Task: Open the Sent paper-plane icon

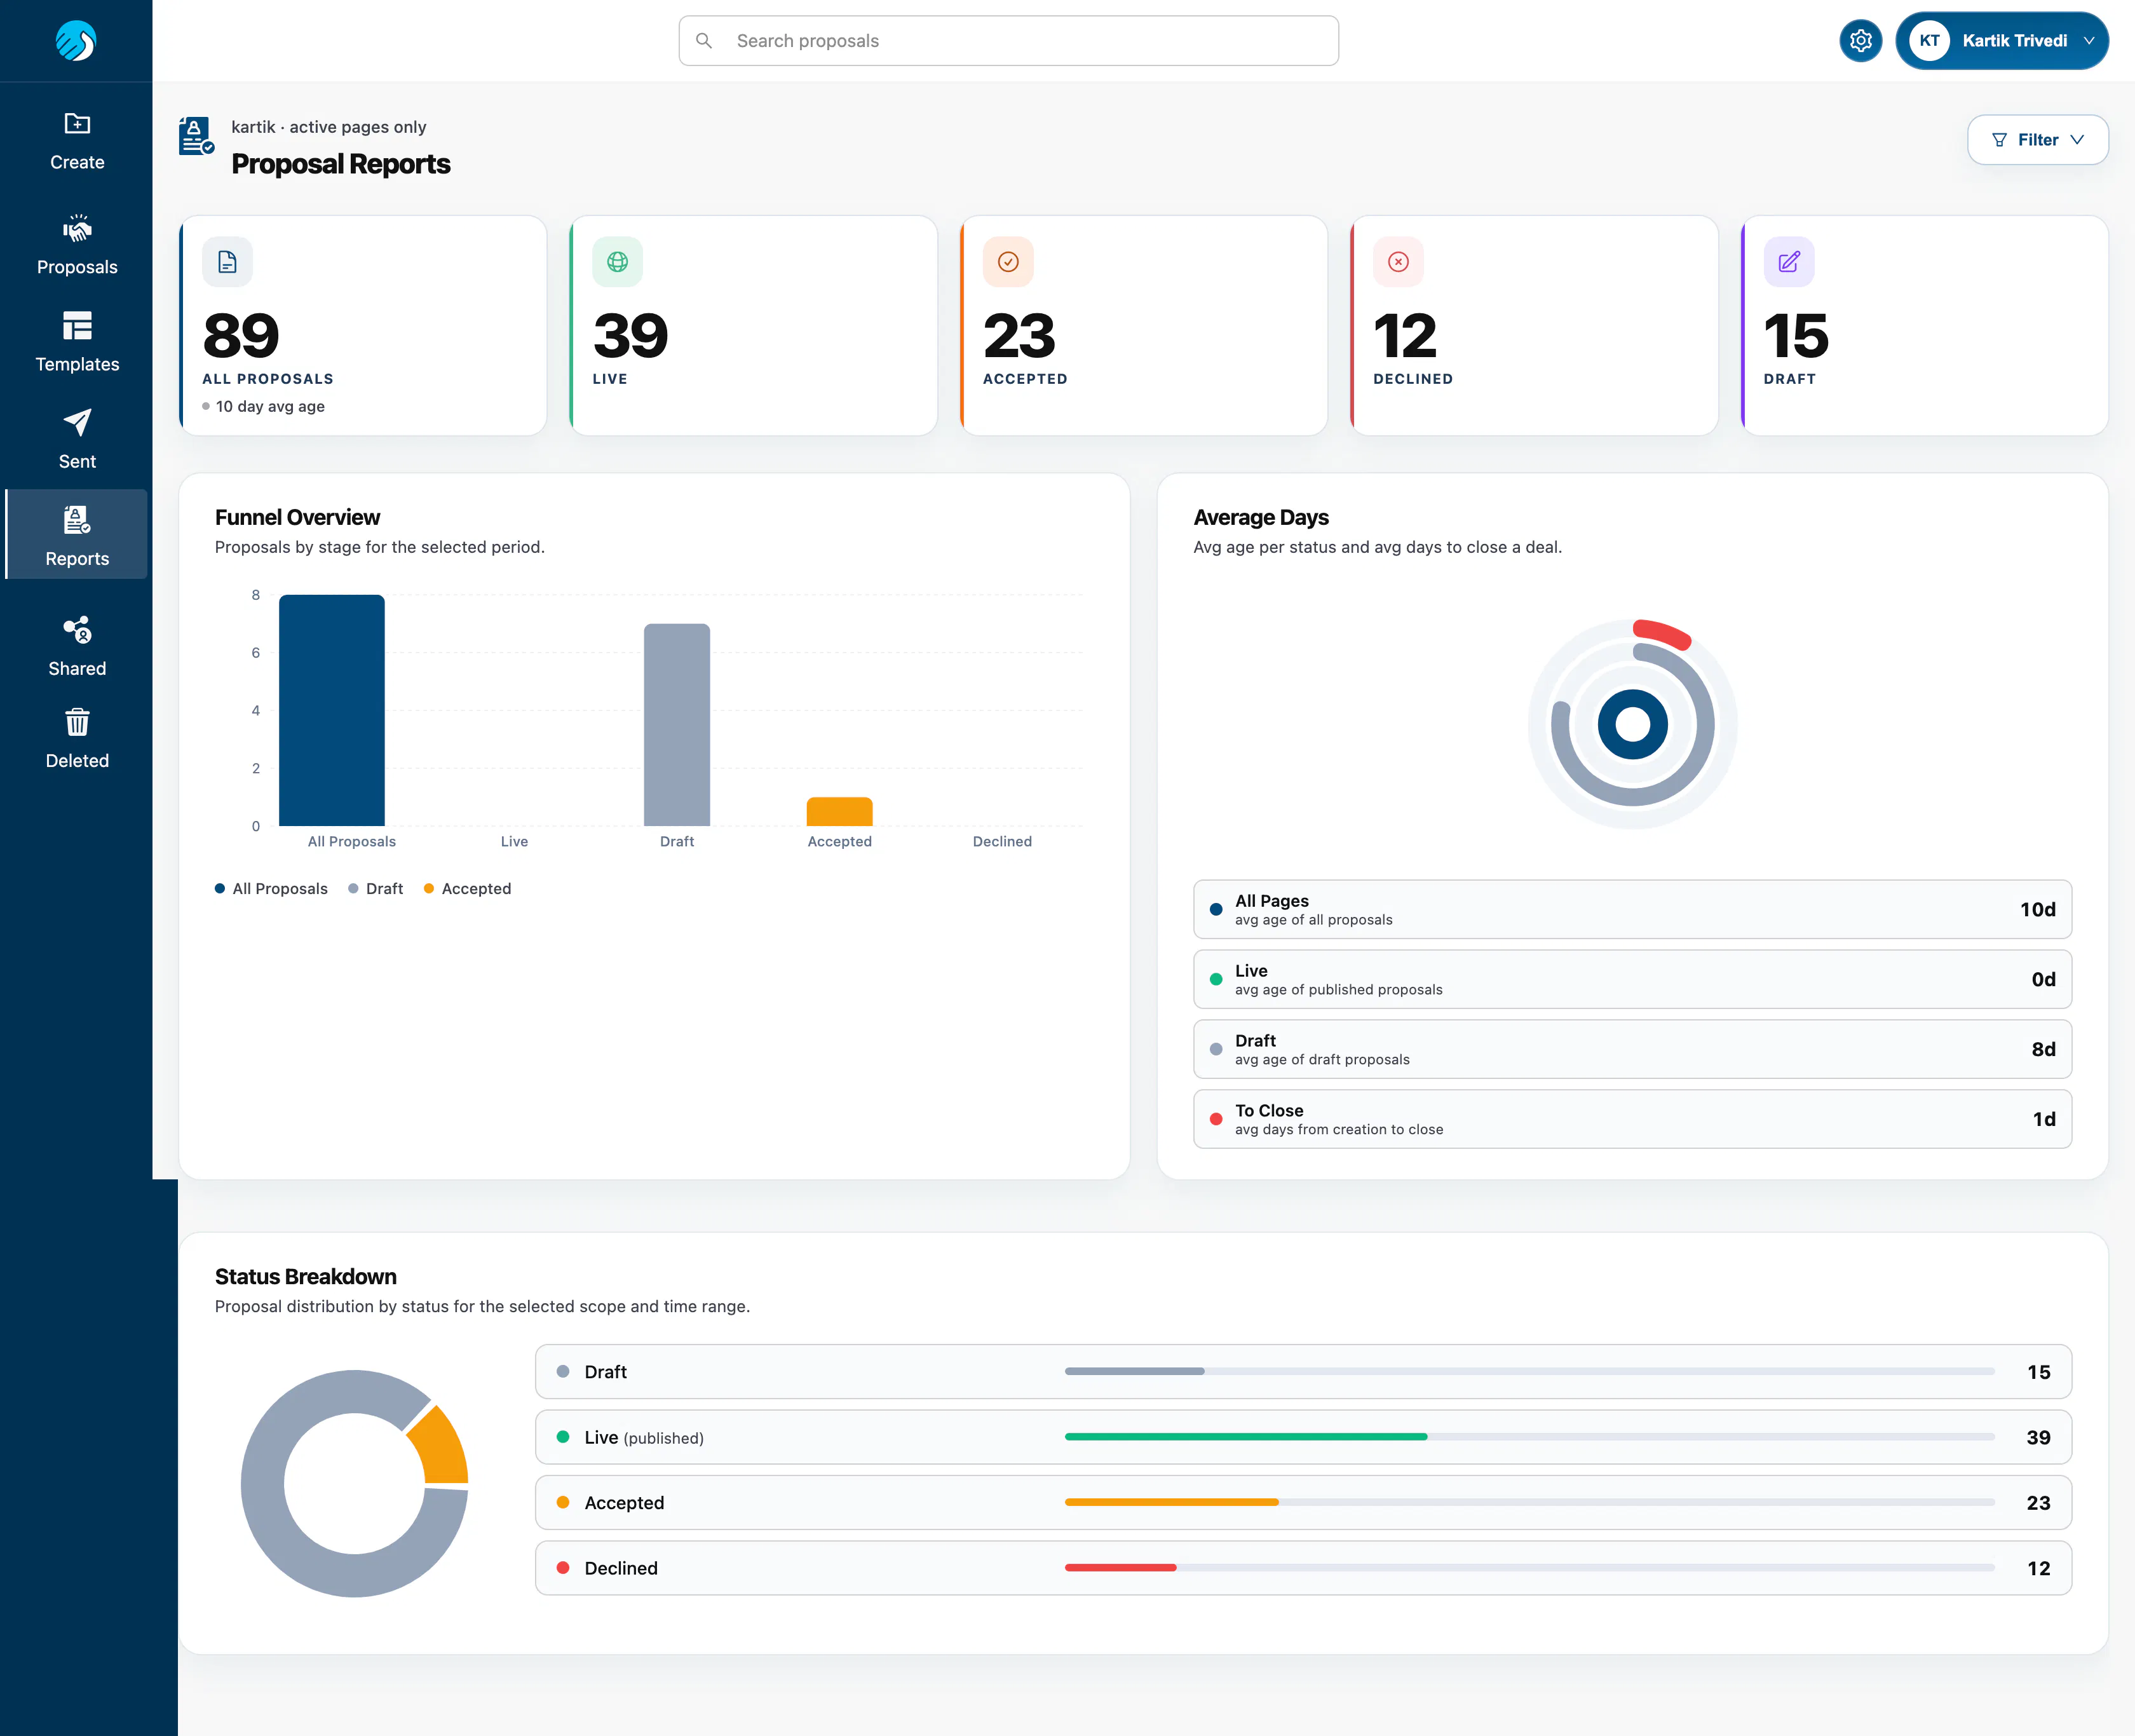Action: point(77,423)
